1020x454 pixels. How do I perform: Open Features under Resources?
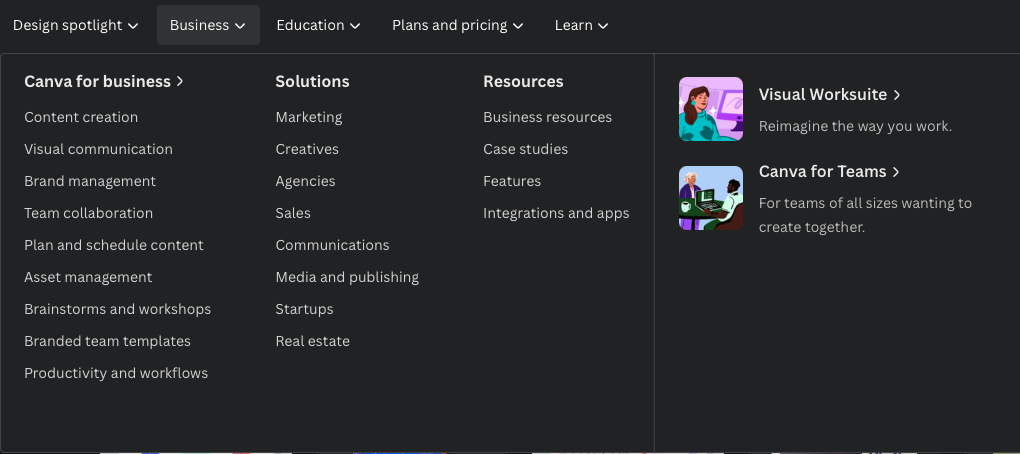click(x=512, y=181)
